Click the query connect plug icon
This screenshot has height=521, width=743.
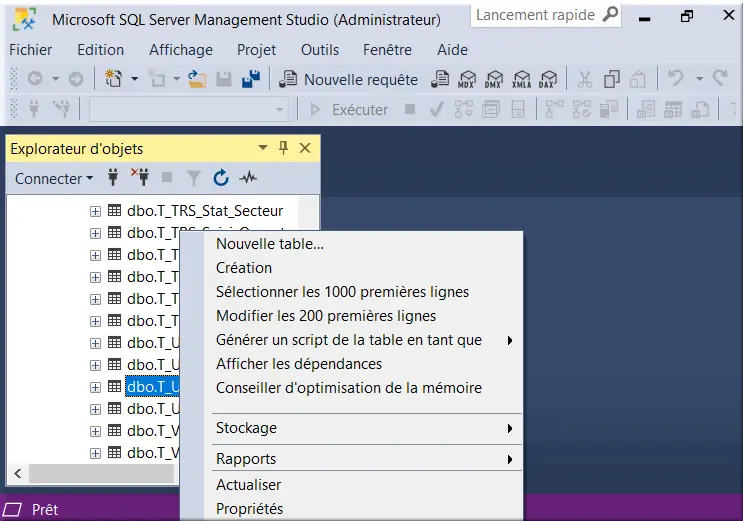34,110
